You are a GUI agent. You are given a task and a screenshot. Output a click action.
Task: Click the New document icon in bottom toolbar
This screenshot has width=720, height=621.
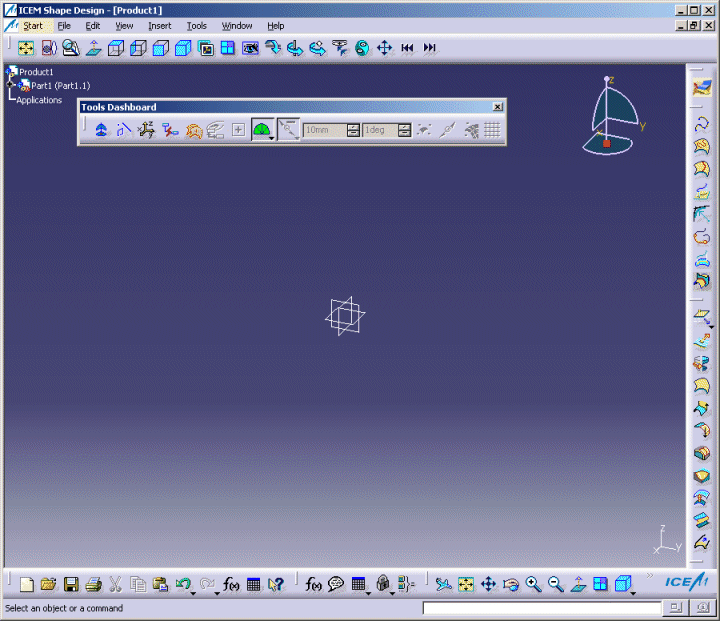tap(27, 585)
